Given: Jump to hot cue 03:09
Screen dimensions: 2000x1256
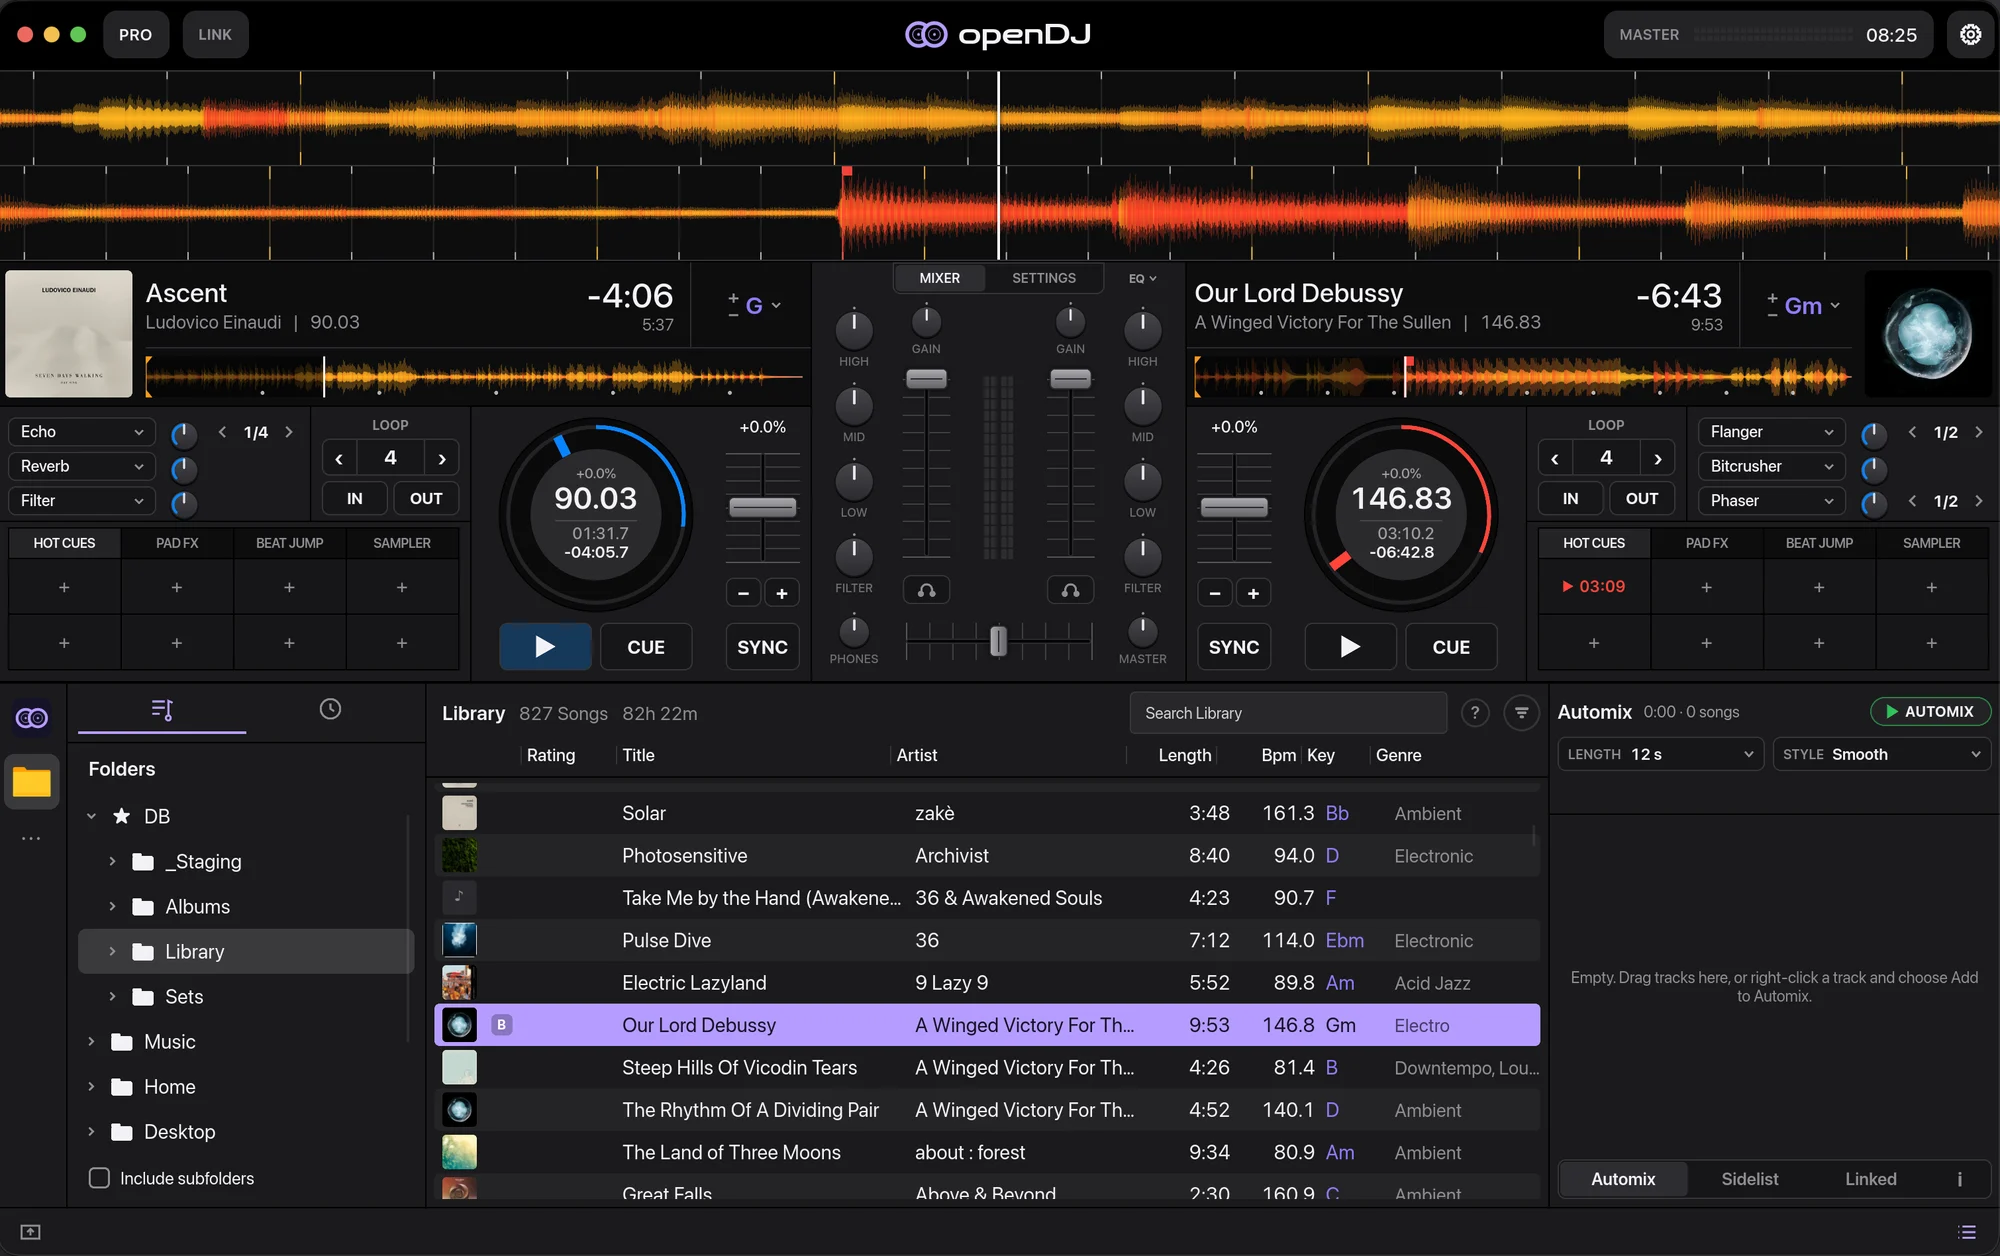Looking at the screenshot, I should point(1594,587).
